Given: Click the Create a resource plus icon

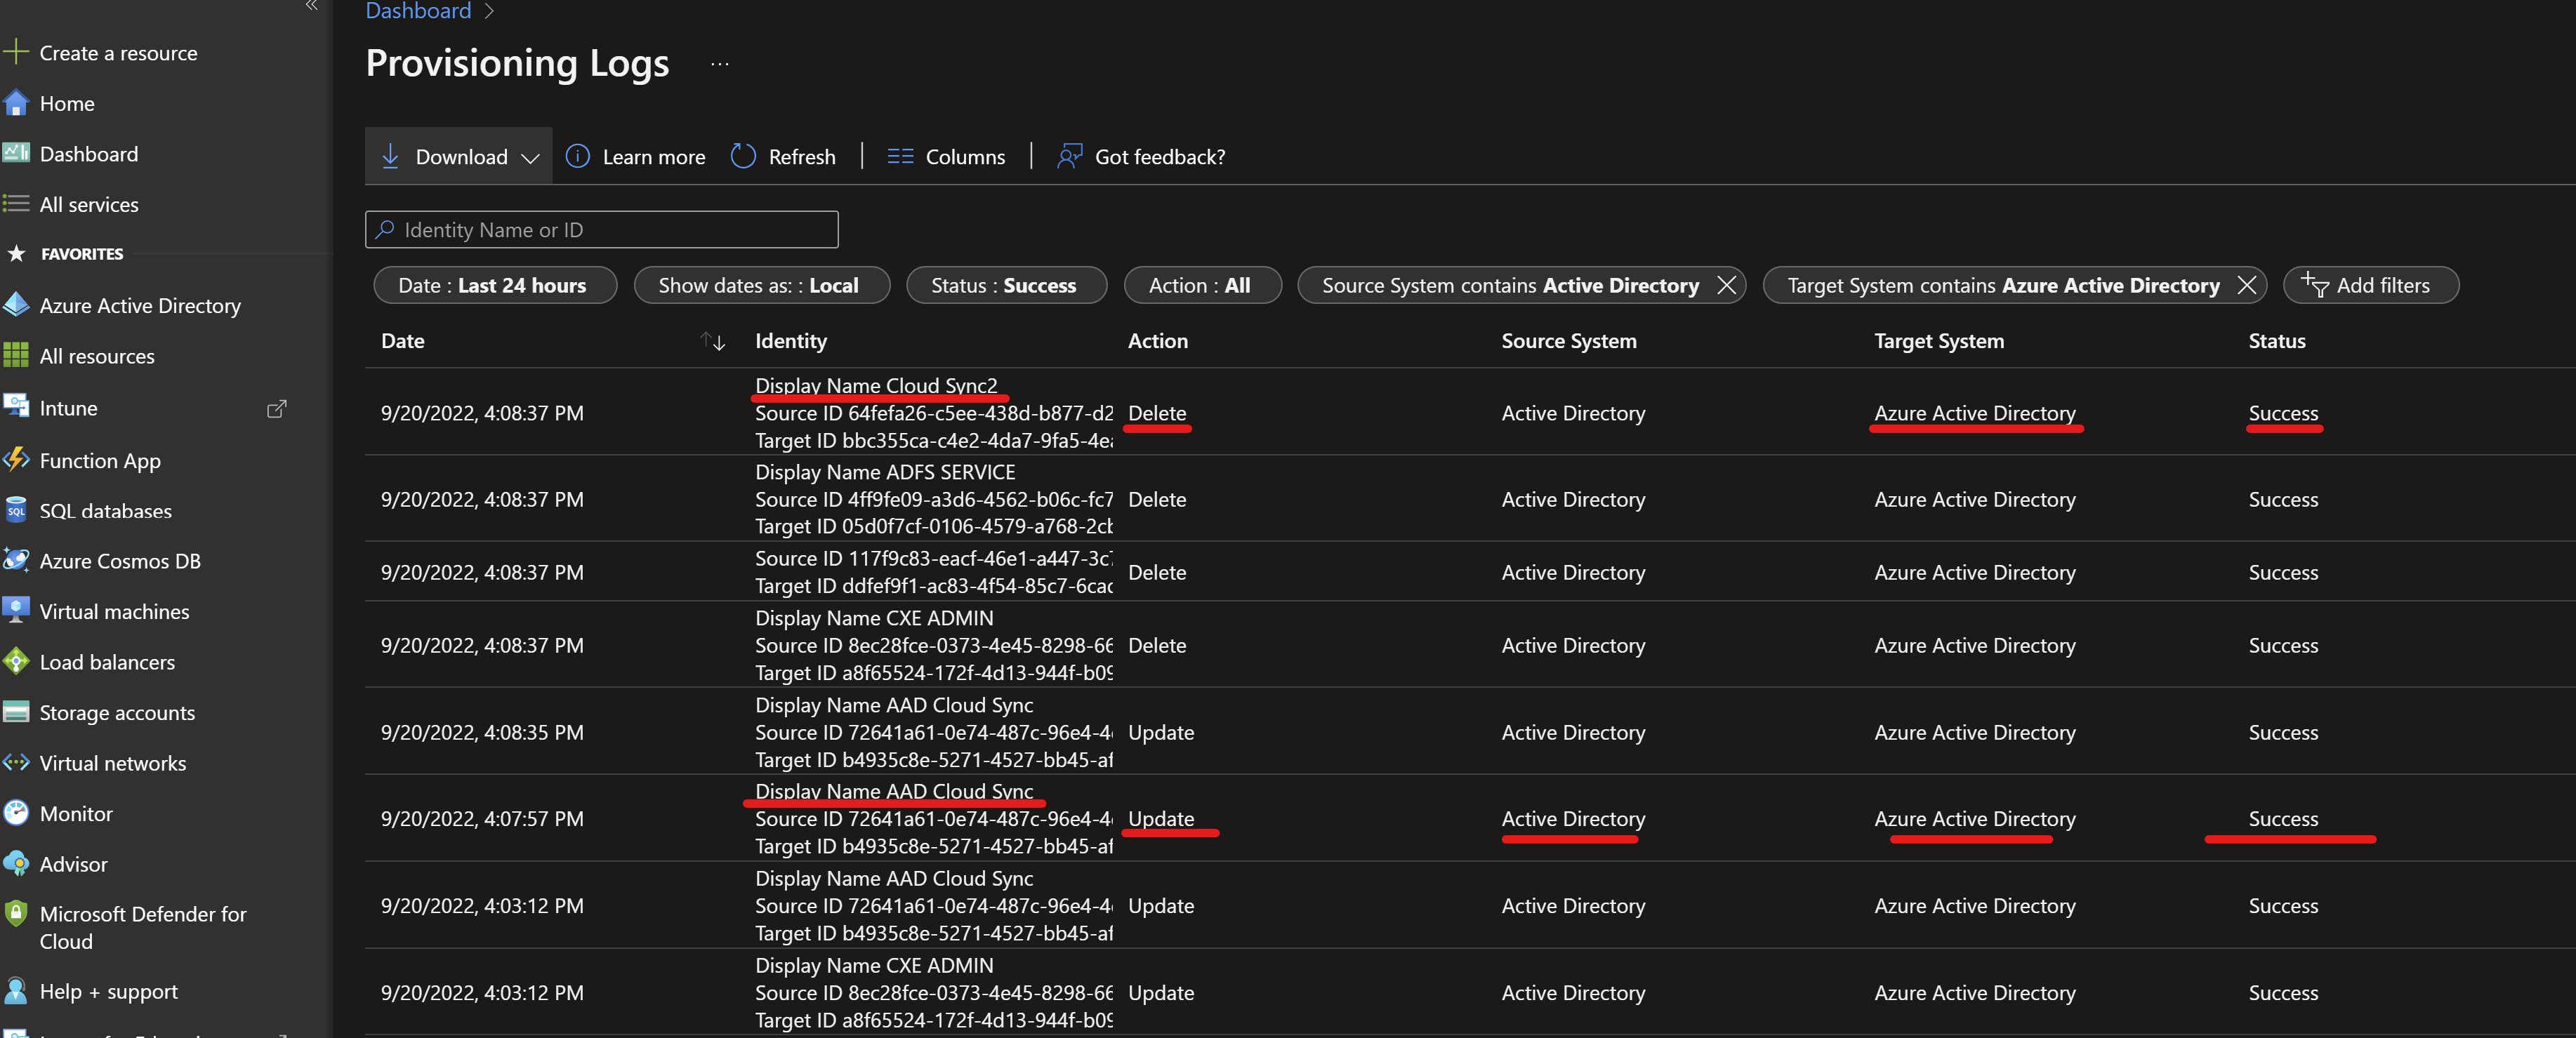Looking at the screenshot, I should tap(16, 52).
